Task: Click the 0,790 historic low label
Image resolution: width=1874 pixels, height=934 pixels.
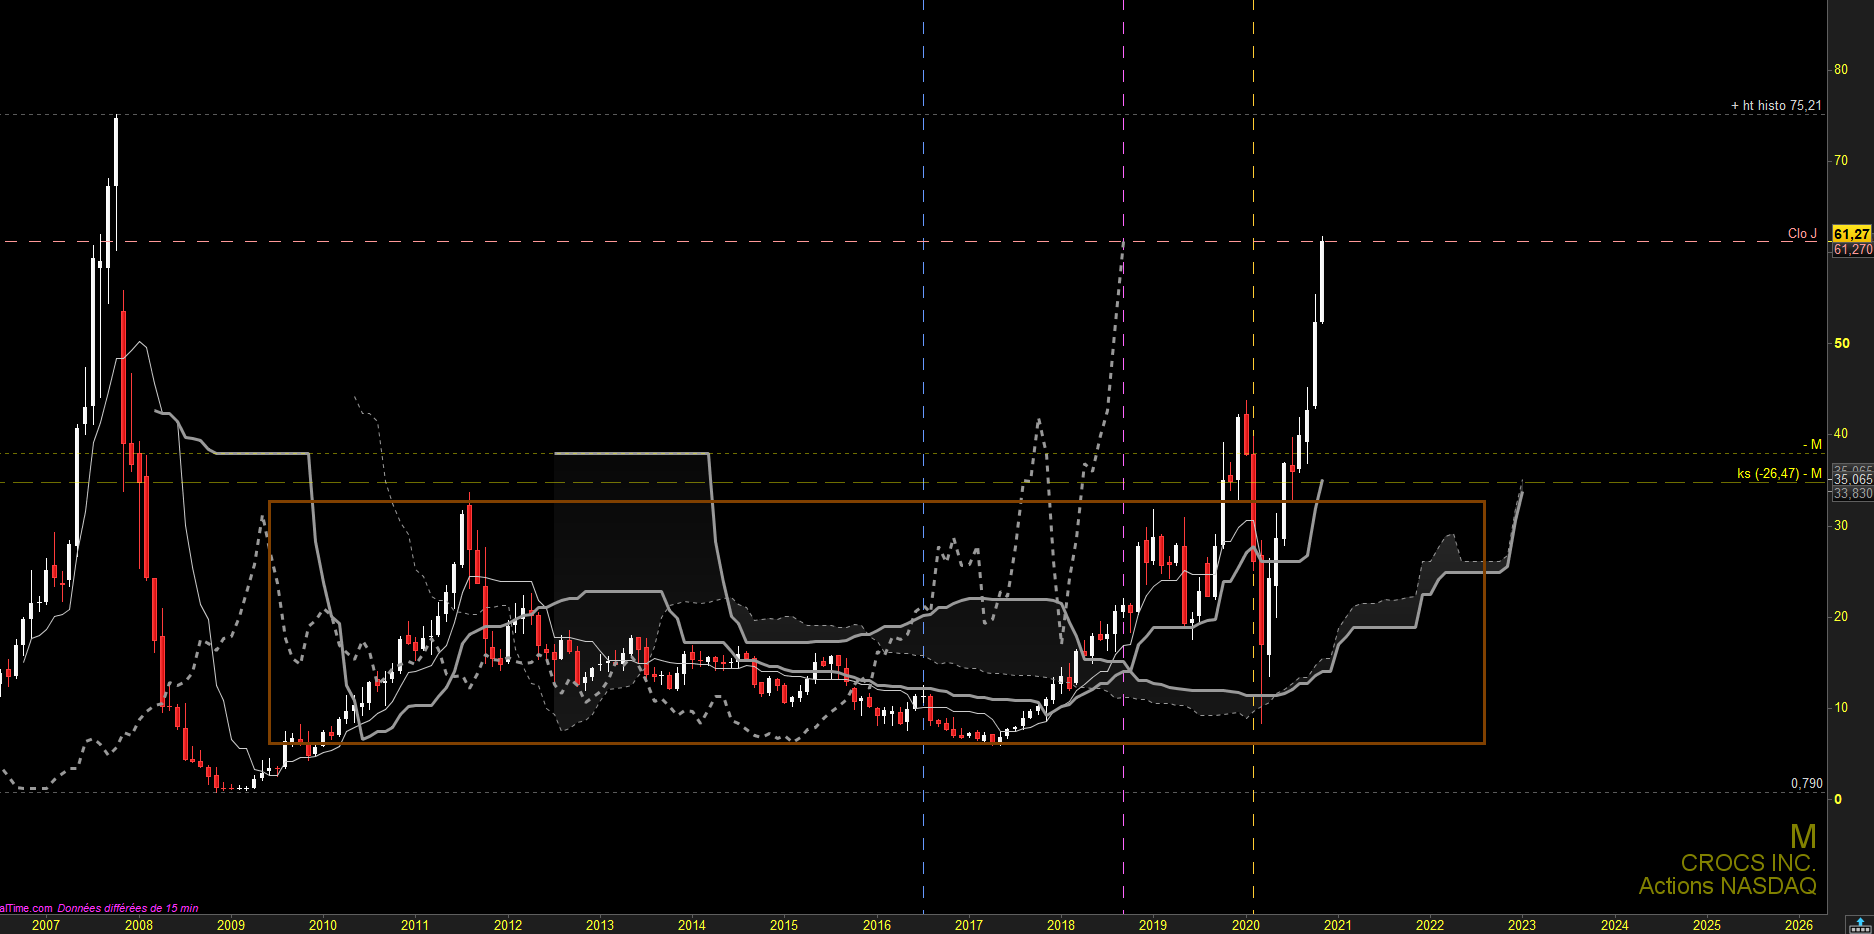Action: (x=1806, y=783)
